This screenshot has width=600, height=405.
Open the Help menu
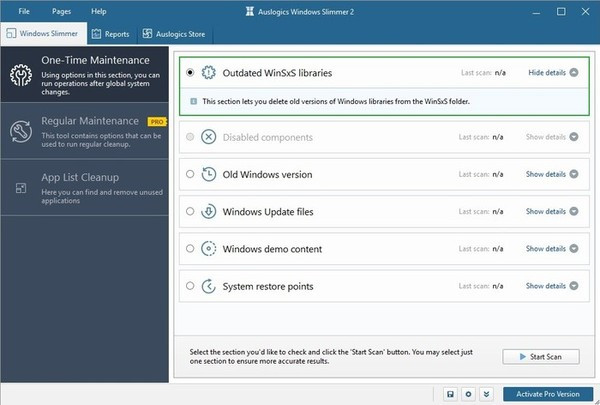point(98,11)
